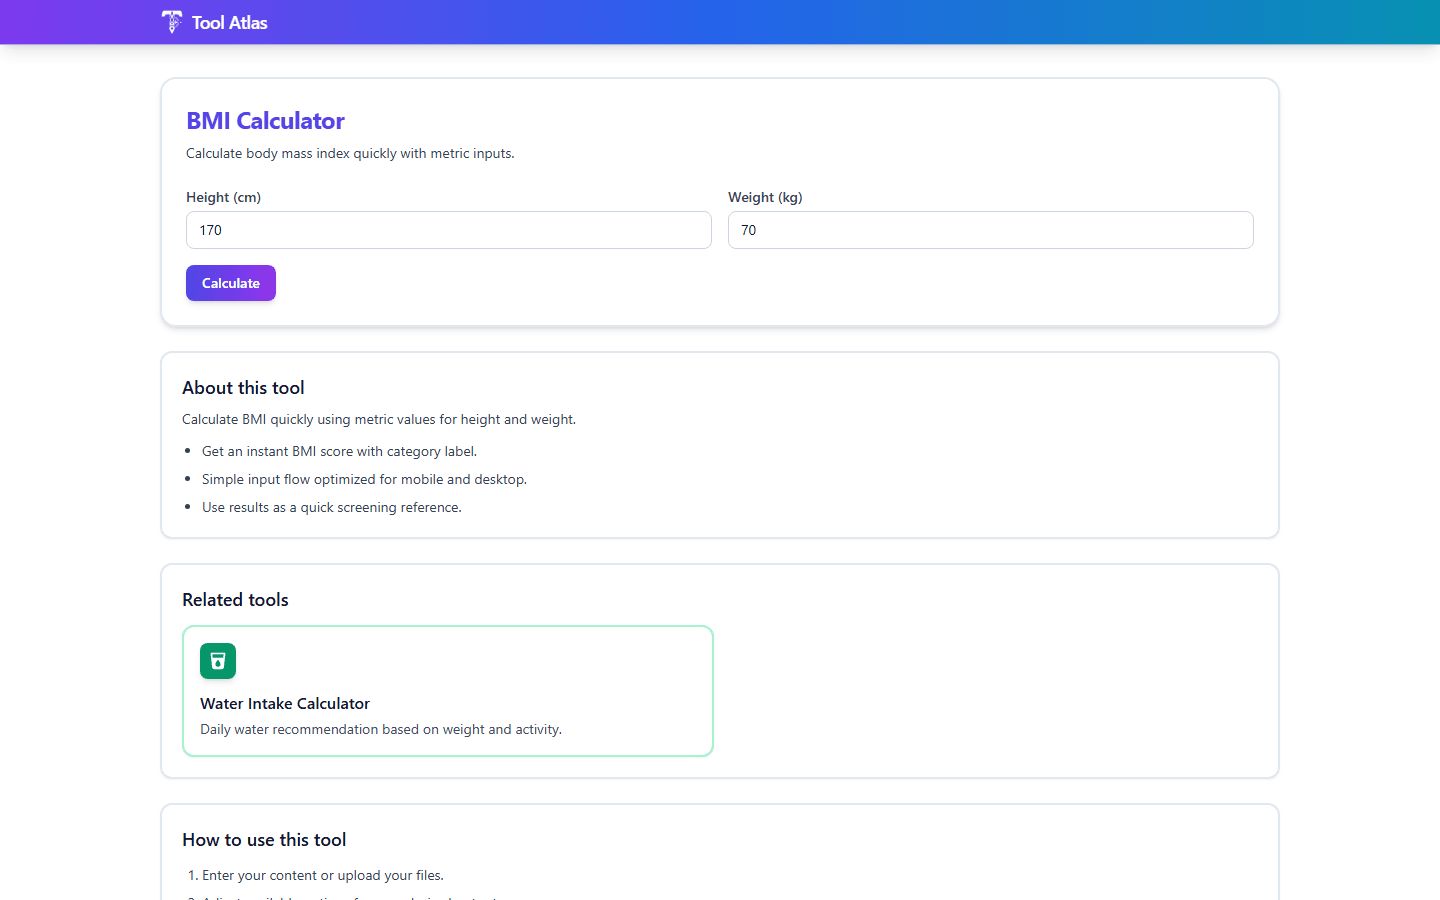Screen dimensions: 1440x900
Task: Click the Tool Atlas brand name in header
Action: coord(229,22)
